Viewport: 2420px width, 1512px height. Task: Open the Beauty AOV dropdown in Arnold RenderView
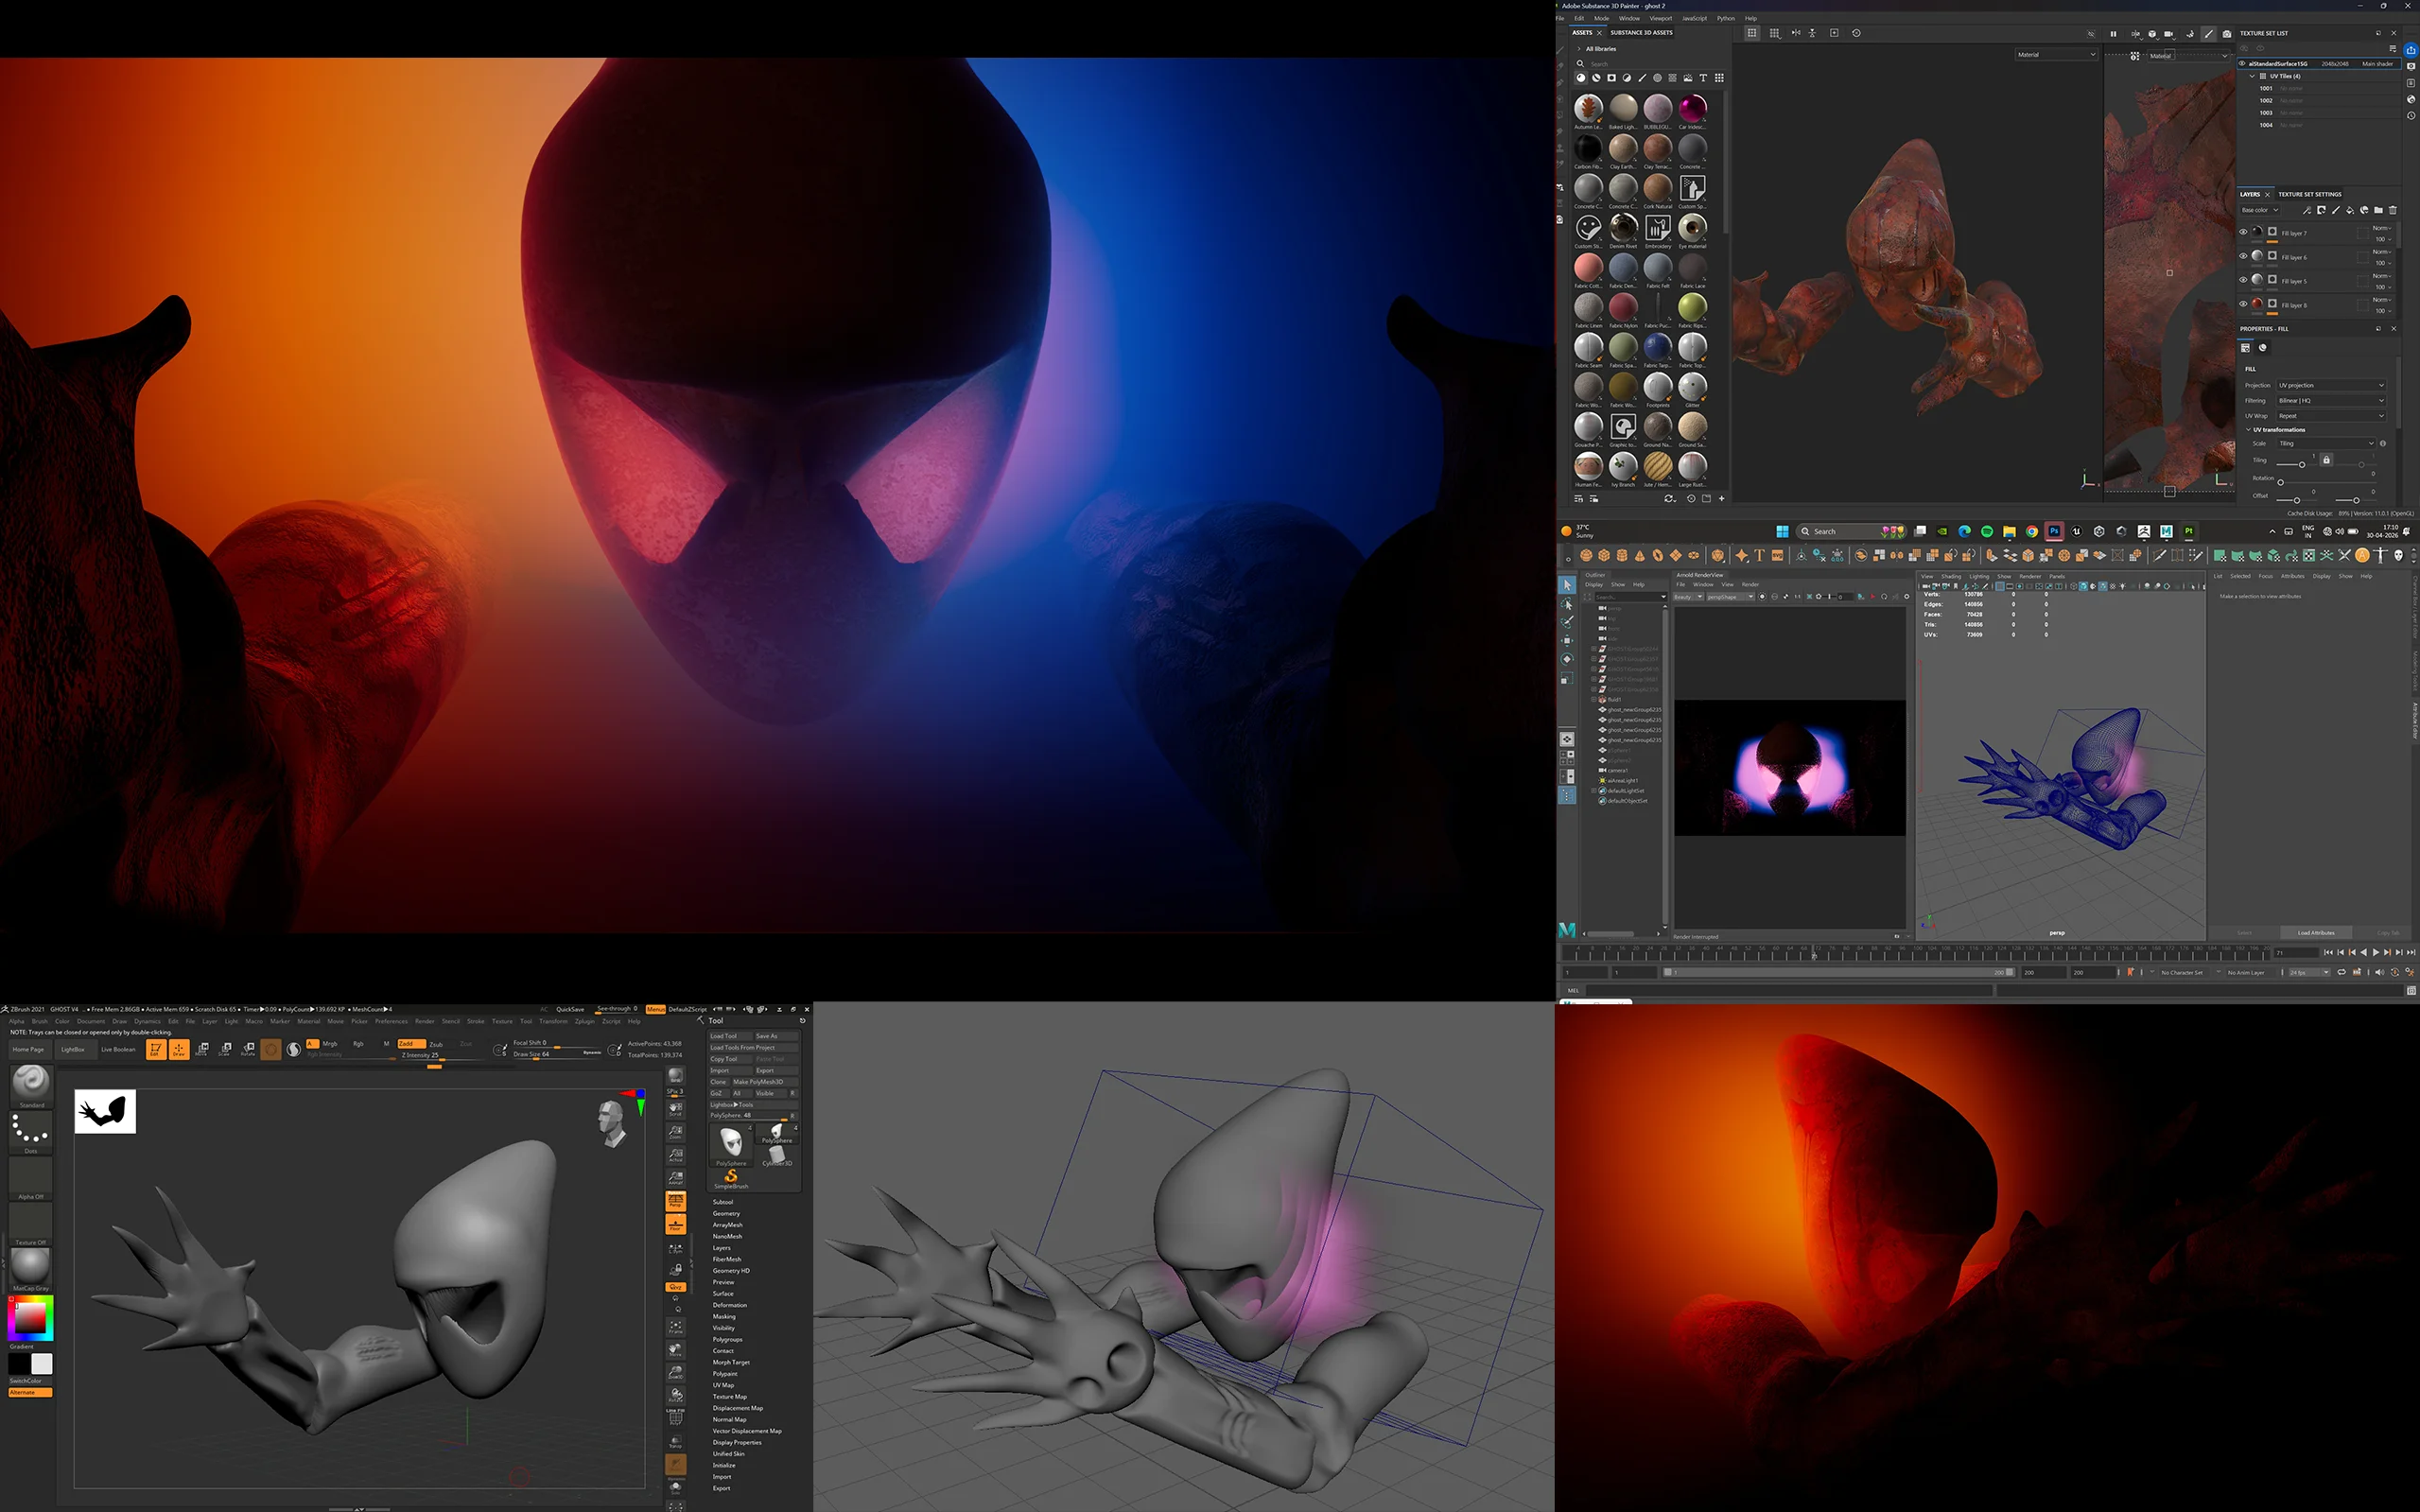[1688, 597]
